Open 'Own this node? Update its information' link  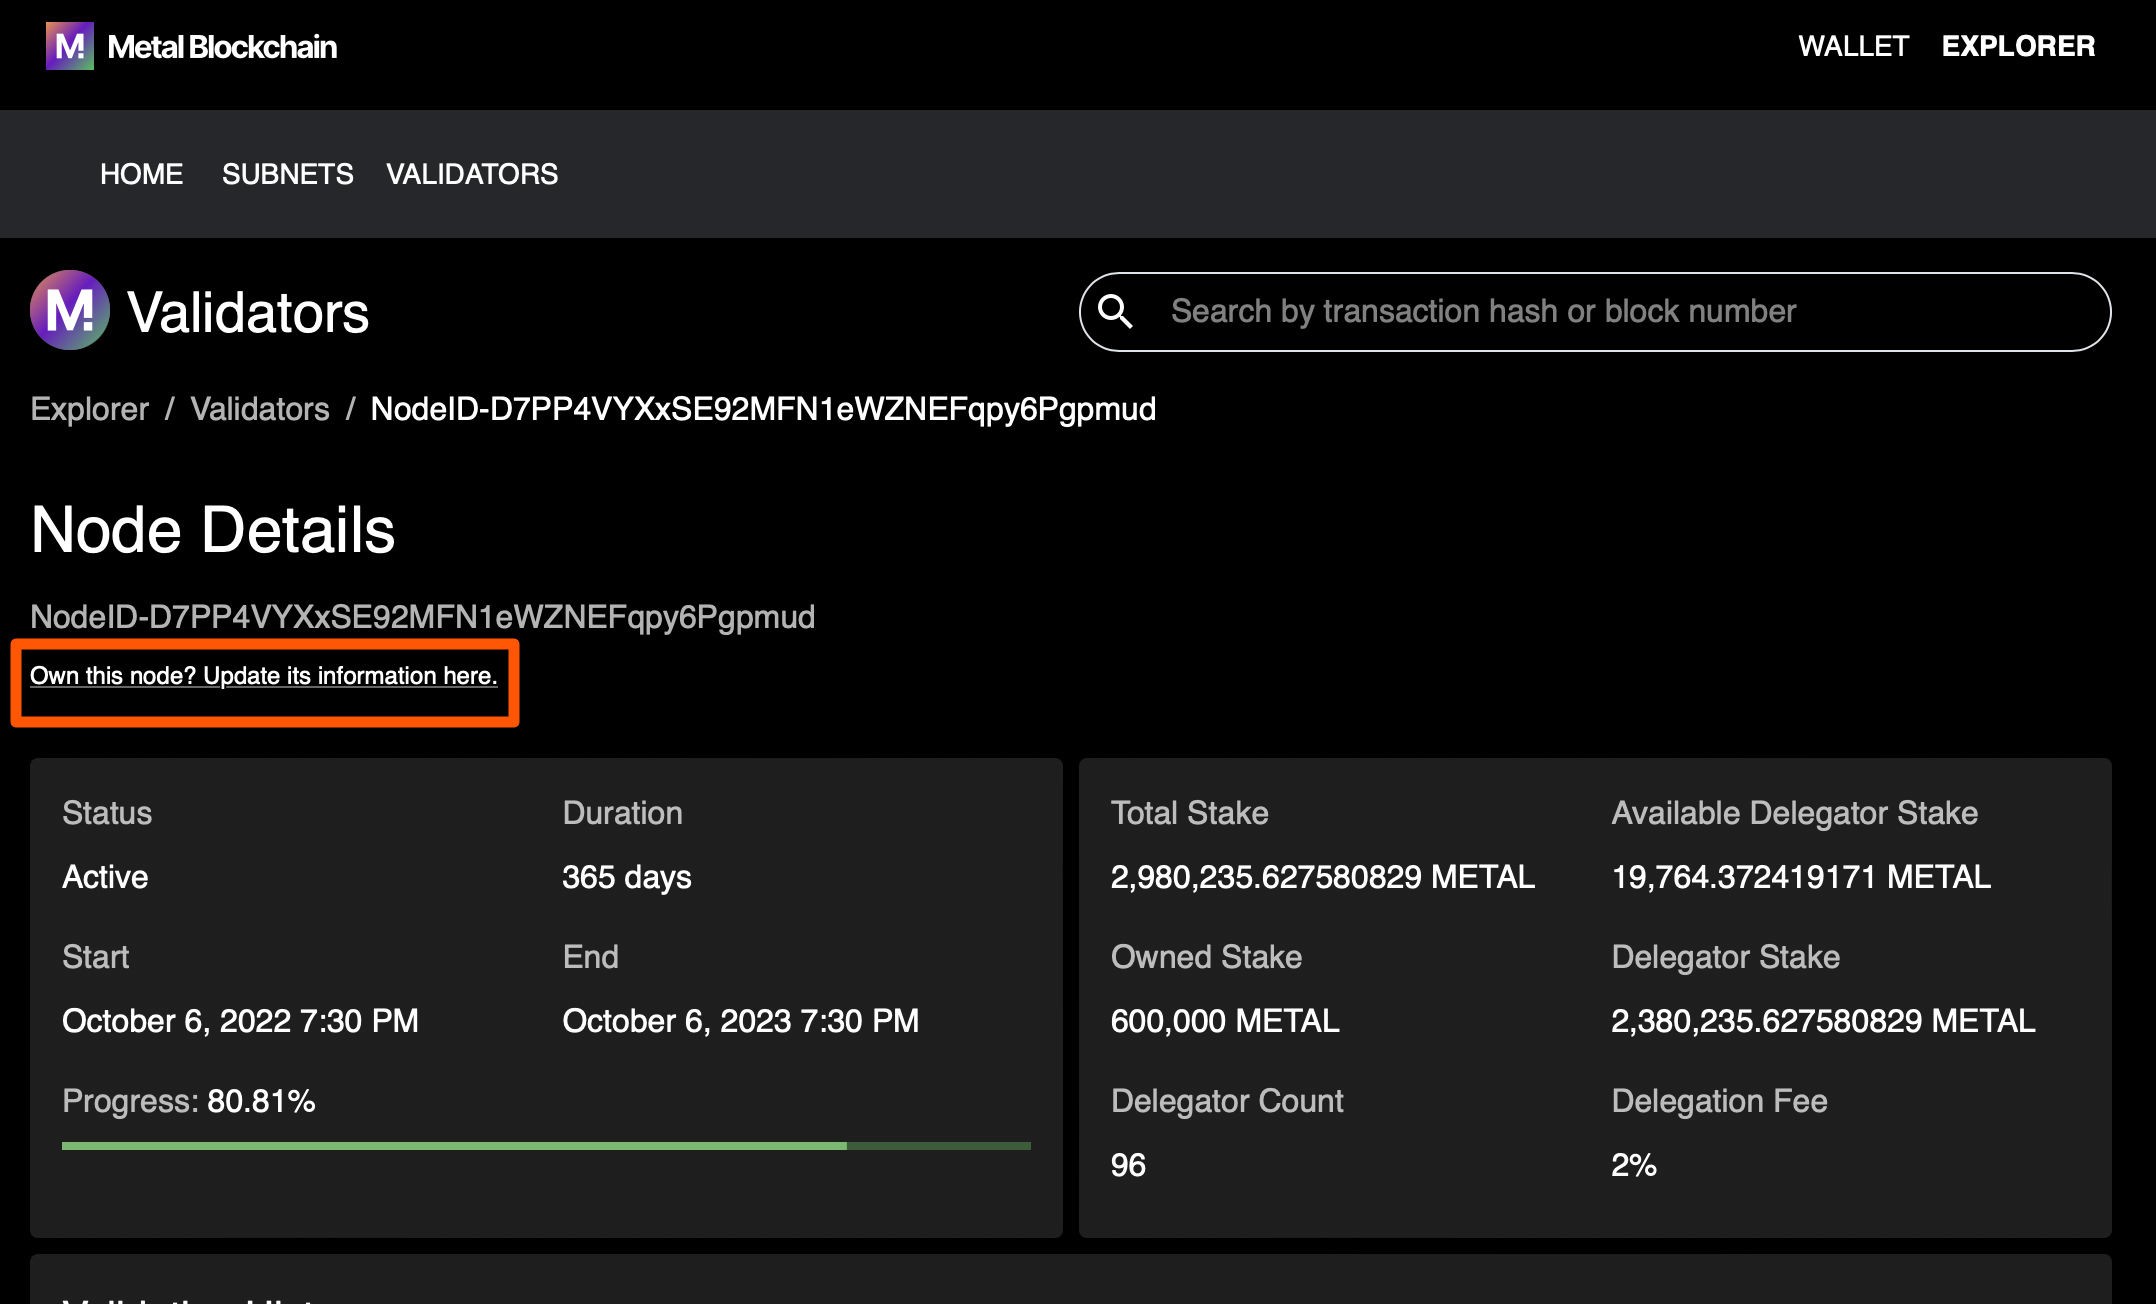[x=263, y=676]
